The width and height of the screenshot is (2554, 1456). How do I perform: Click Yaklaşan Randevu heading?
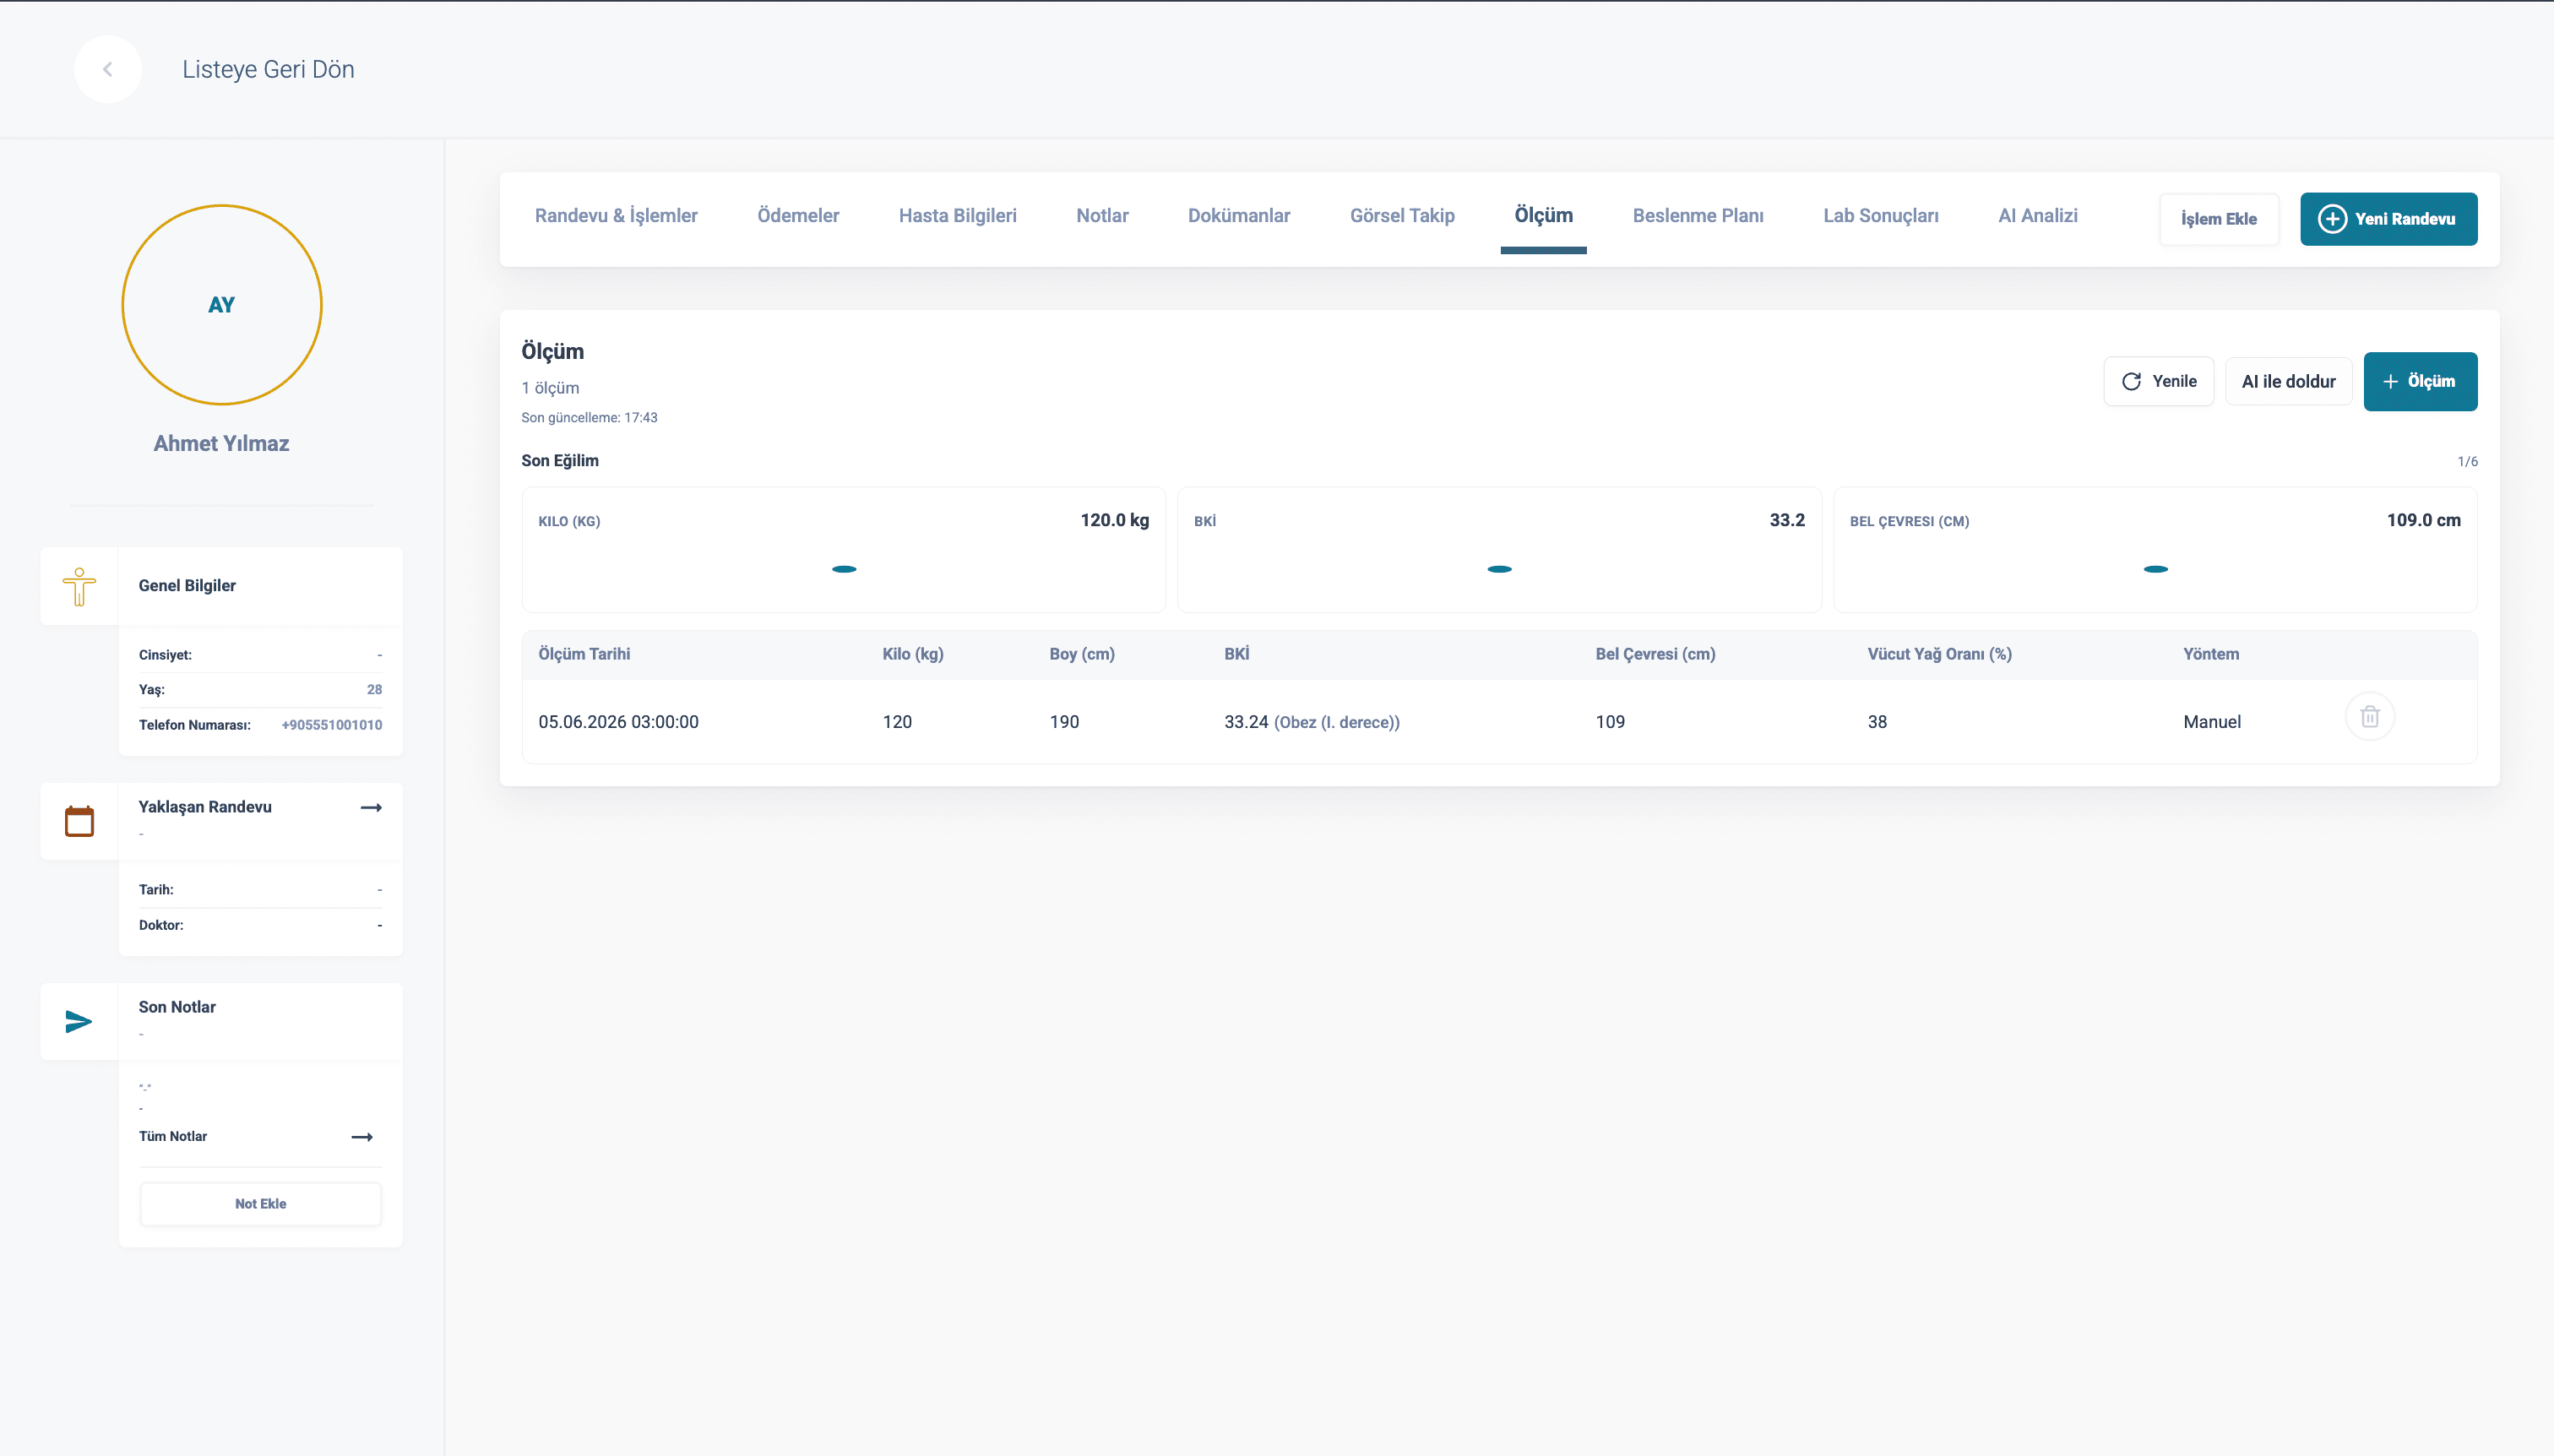coord(205,807)
